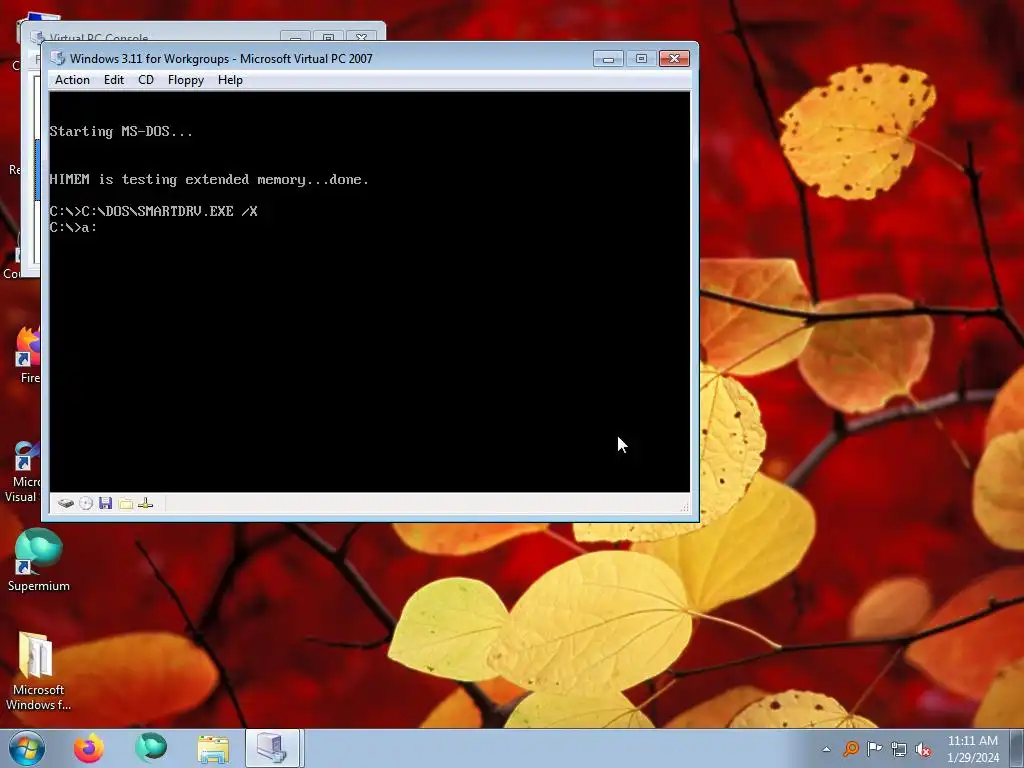Select the Microsoft Visual desktop shortcut
Viewport: 1024px width, 768px height.
pyautogui.click(x=23, y=472)
